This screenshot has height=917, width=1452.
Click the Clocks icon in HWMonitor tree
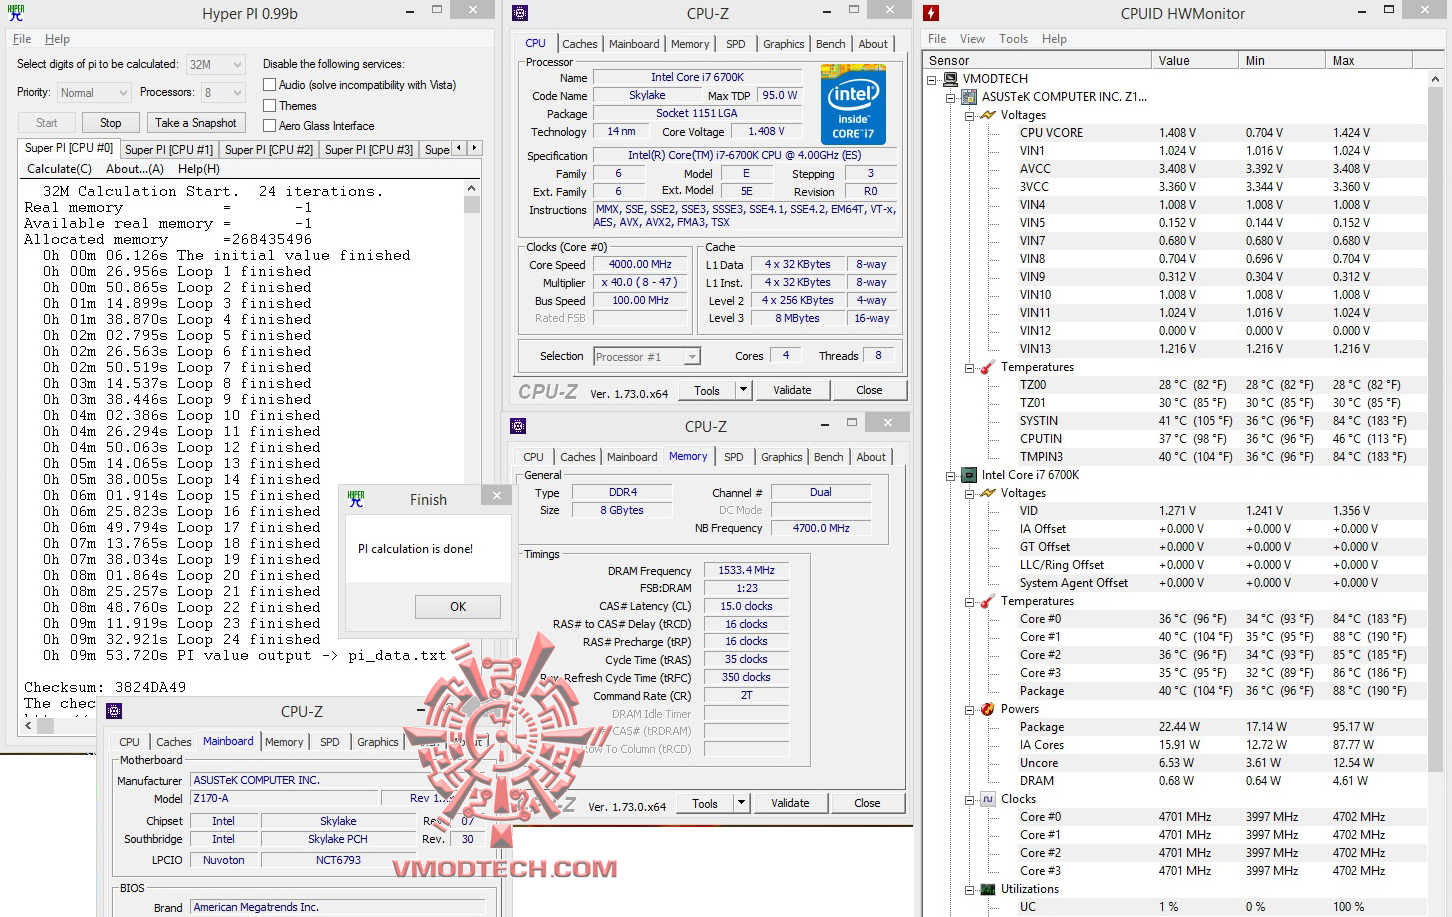[988, 799]
